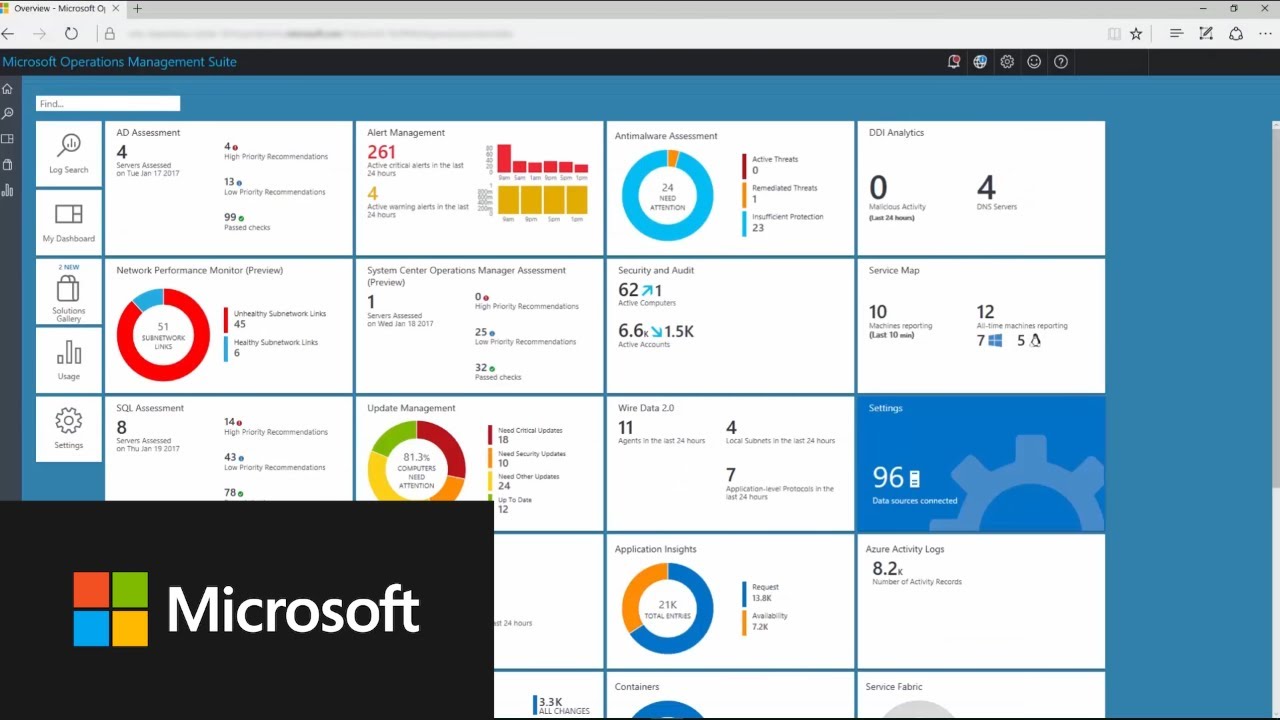Click home icon in left sidebar
The height and width of the screenshot is (720, 1280).
coord(8,89)
